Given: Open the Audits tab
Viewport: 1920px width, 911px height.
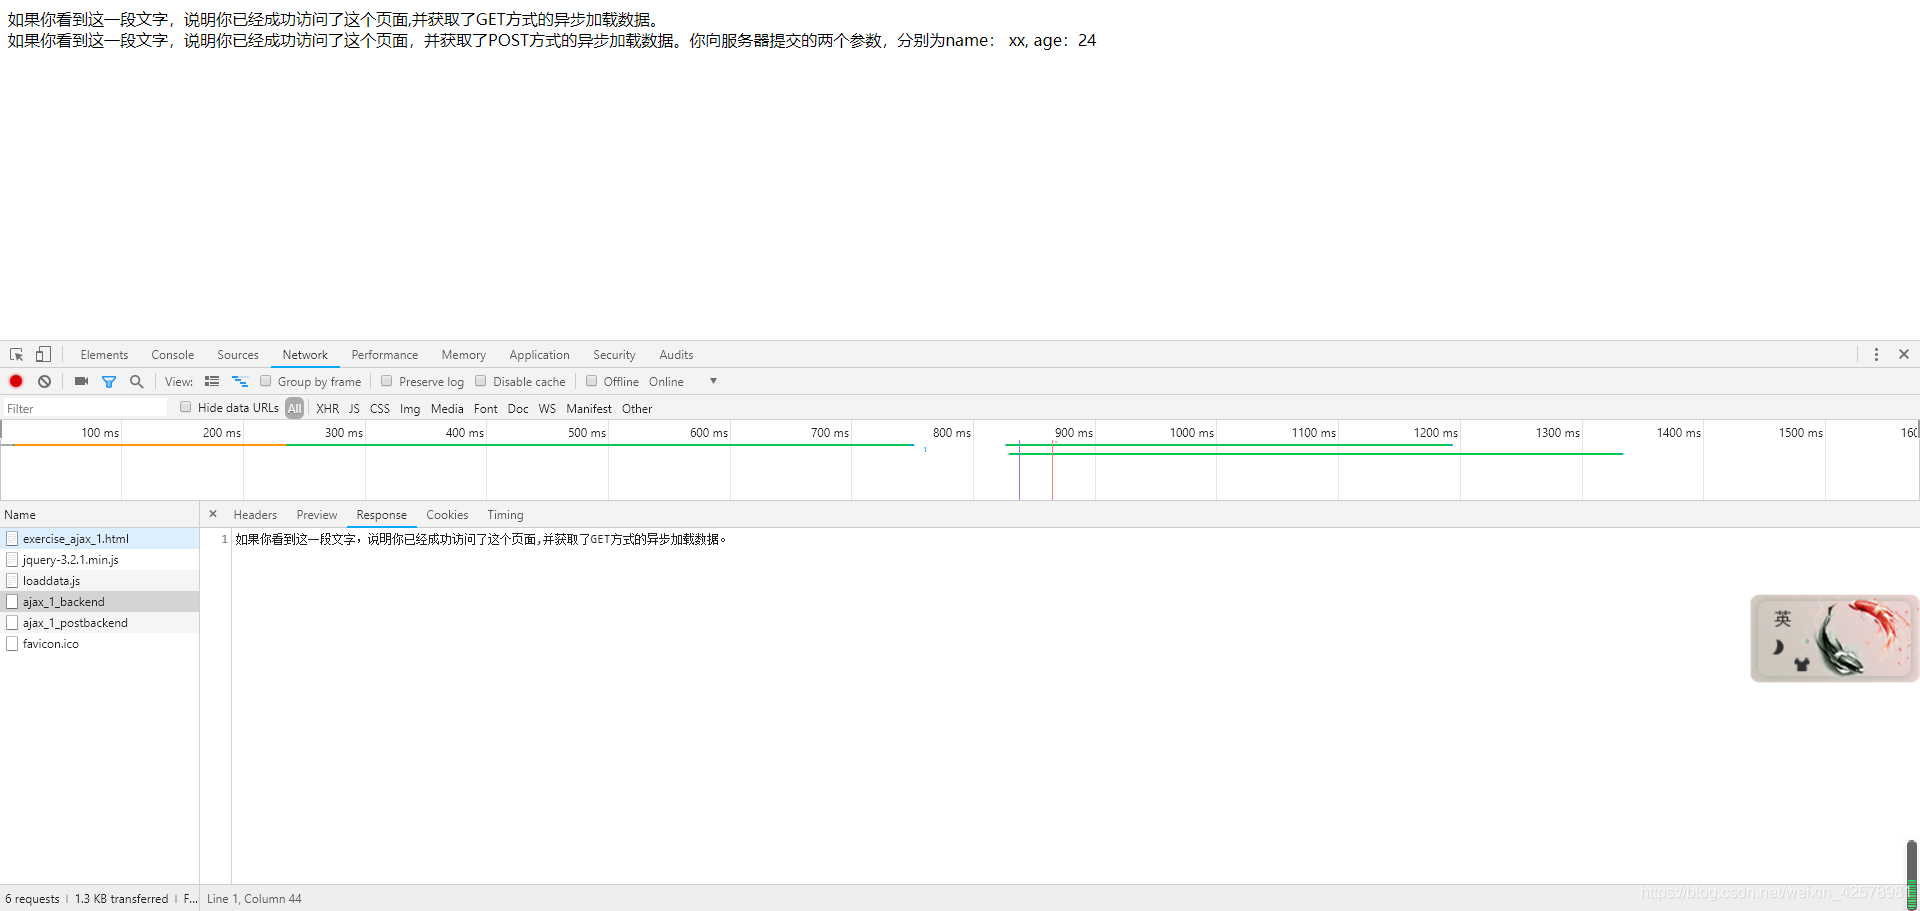Looking at the screenshot, I should (676, 355).
